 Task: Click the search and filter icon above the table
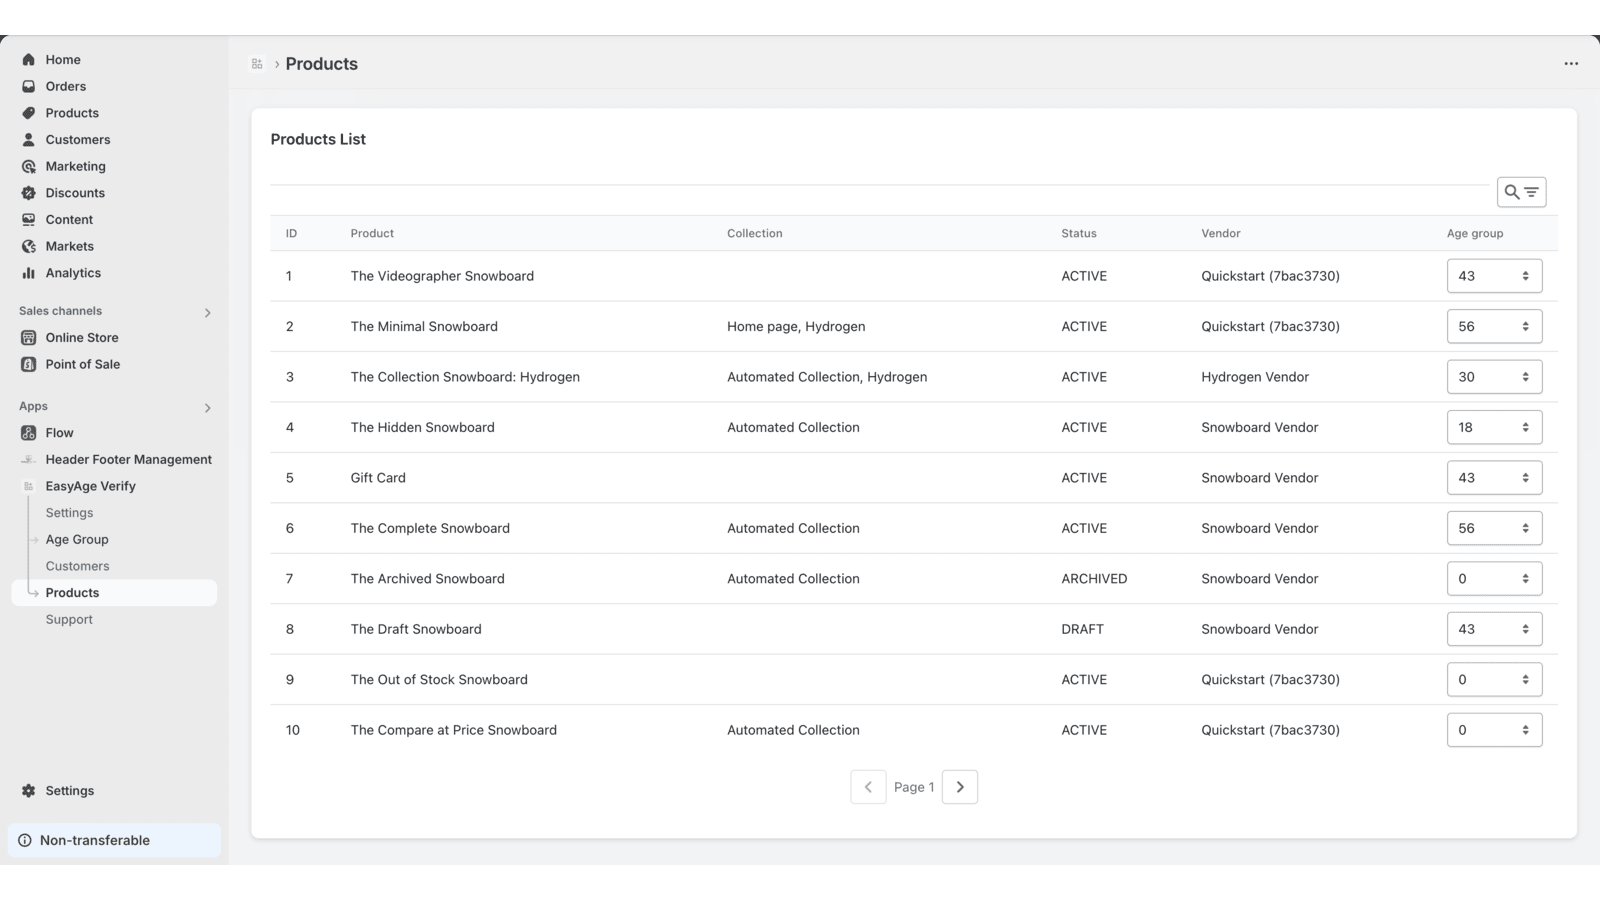[x=1521, y=191]
